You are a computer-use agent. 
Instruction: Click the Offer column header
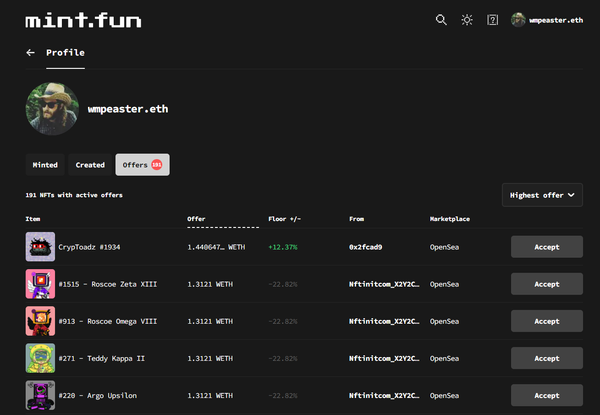pyautogui.click(x=196, y=219)
